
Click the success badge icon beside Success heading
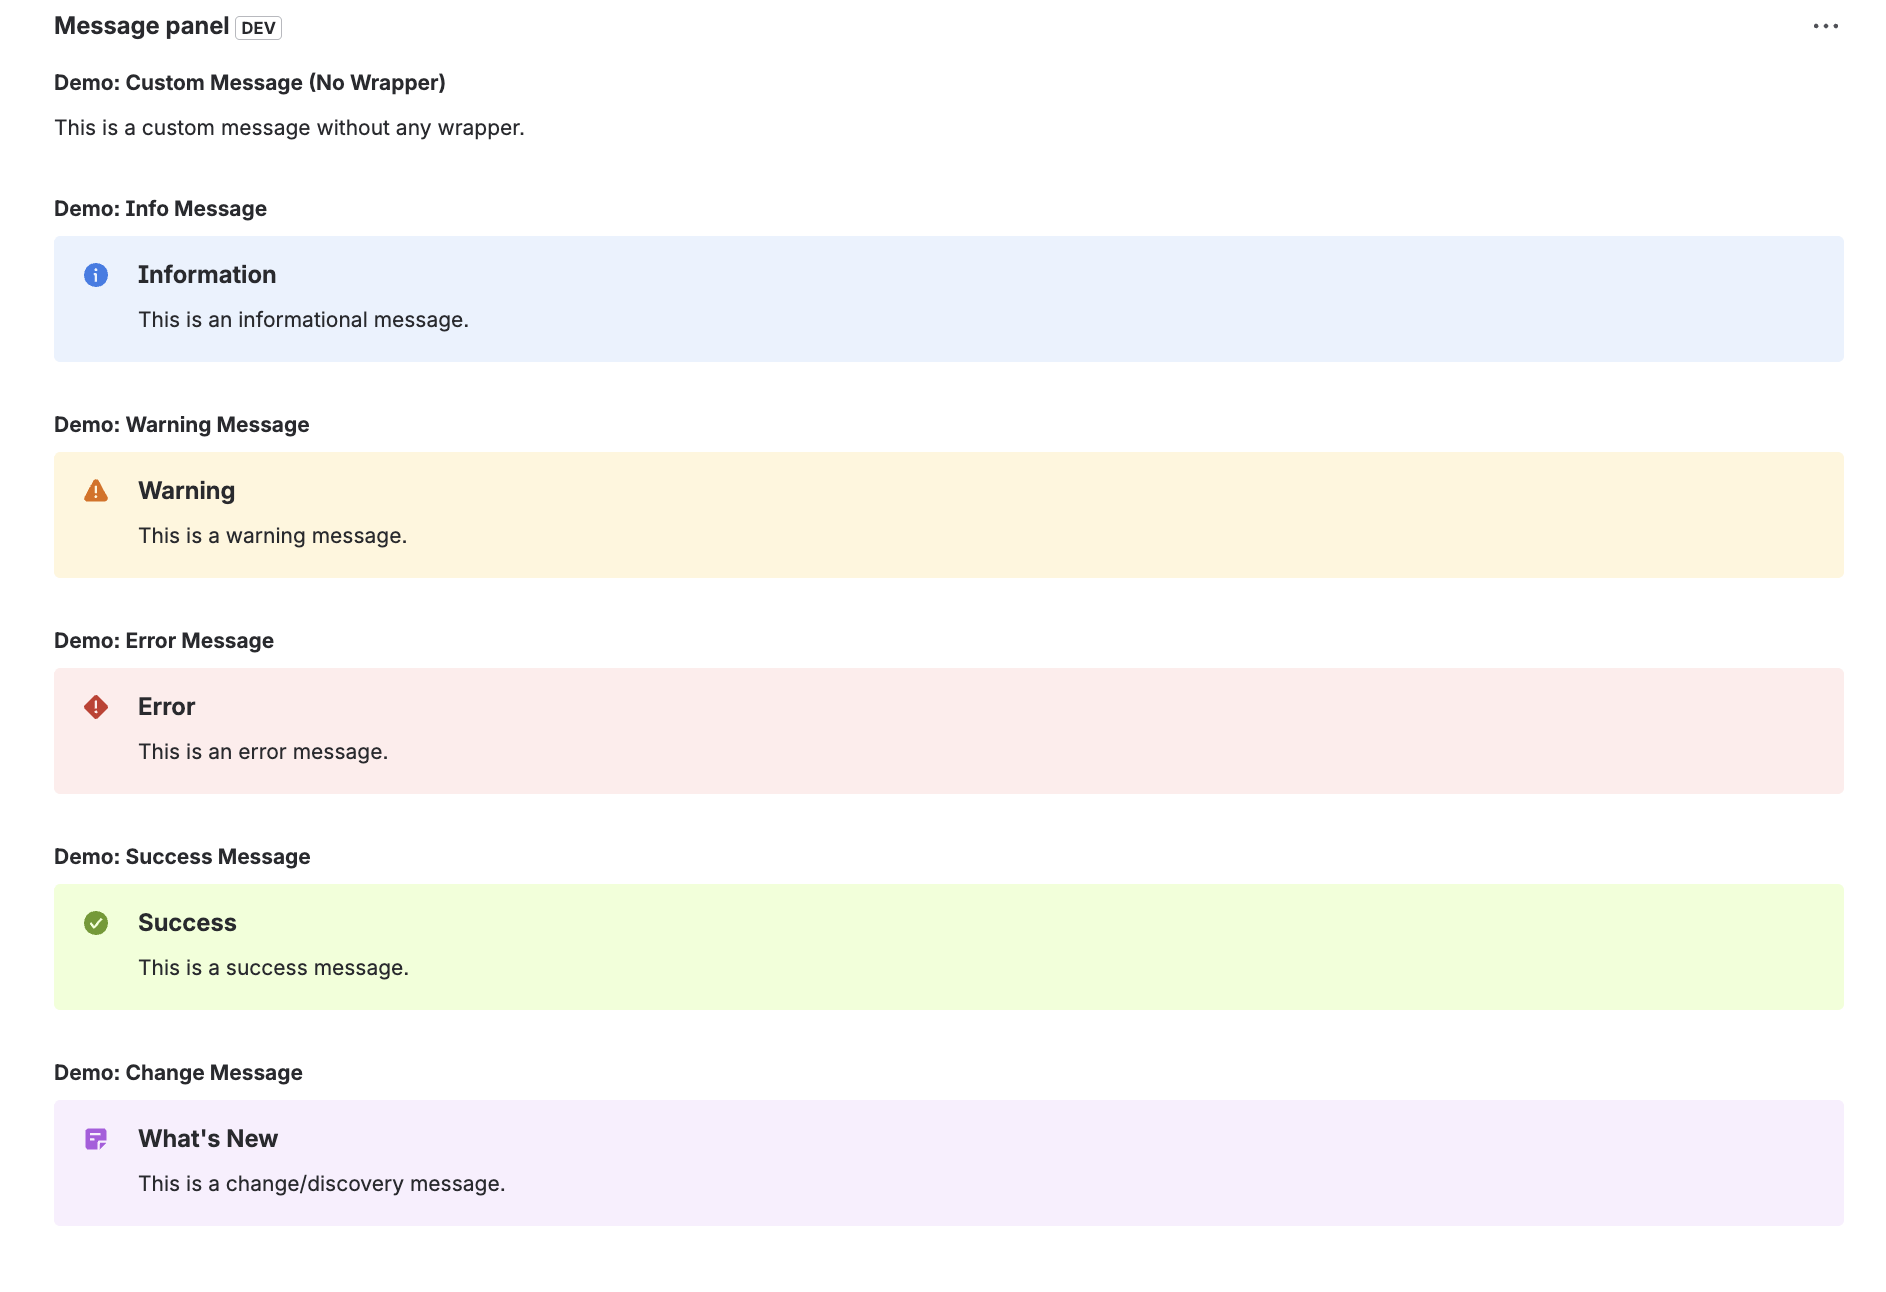[96, 923]
